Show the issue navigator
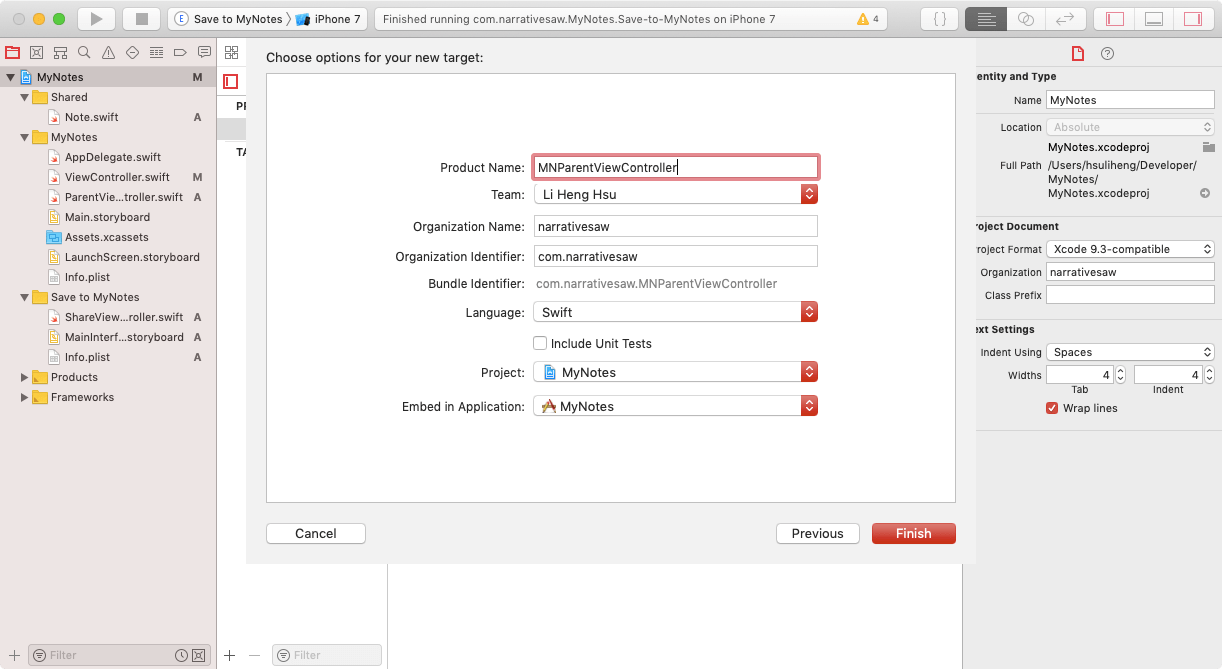 click(x=108, y=52)
